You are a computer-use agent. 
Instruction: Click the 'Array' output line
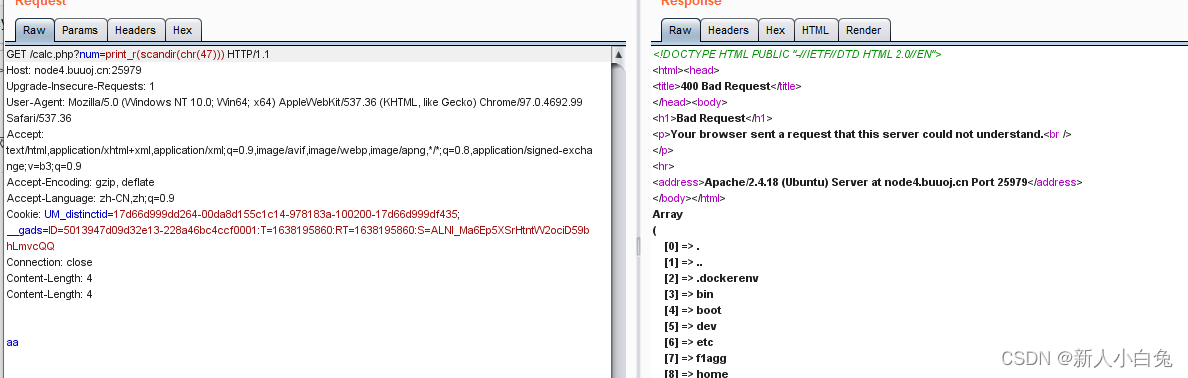tap(667, 214)
